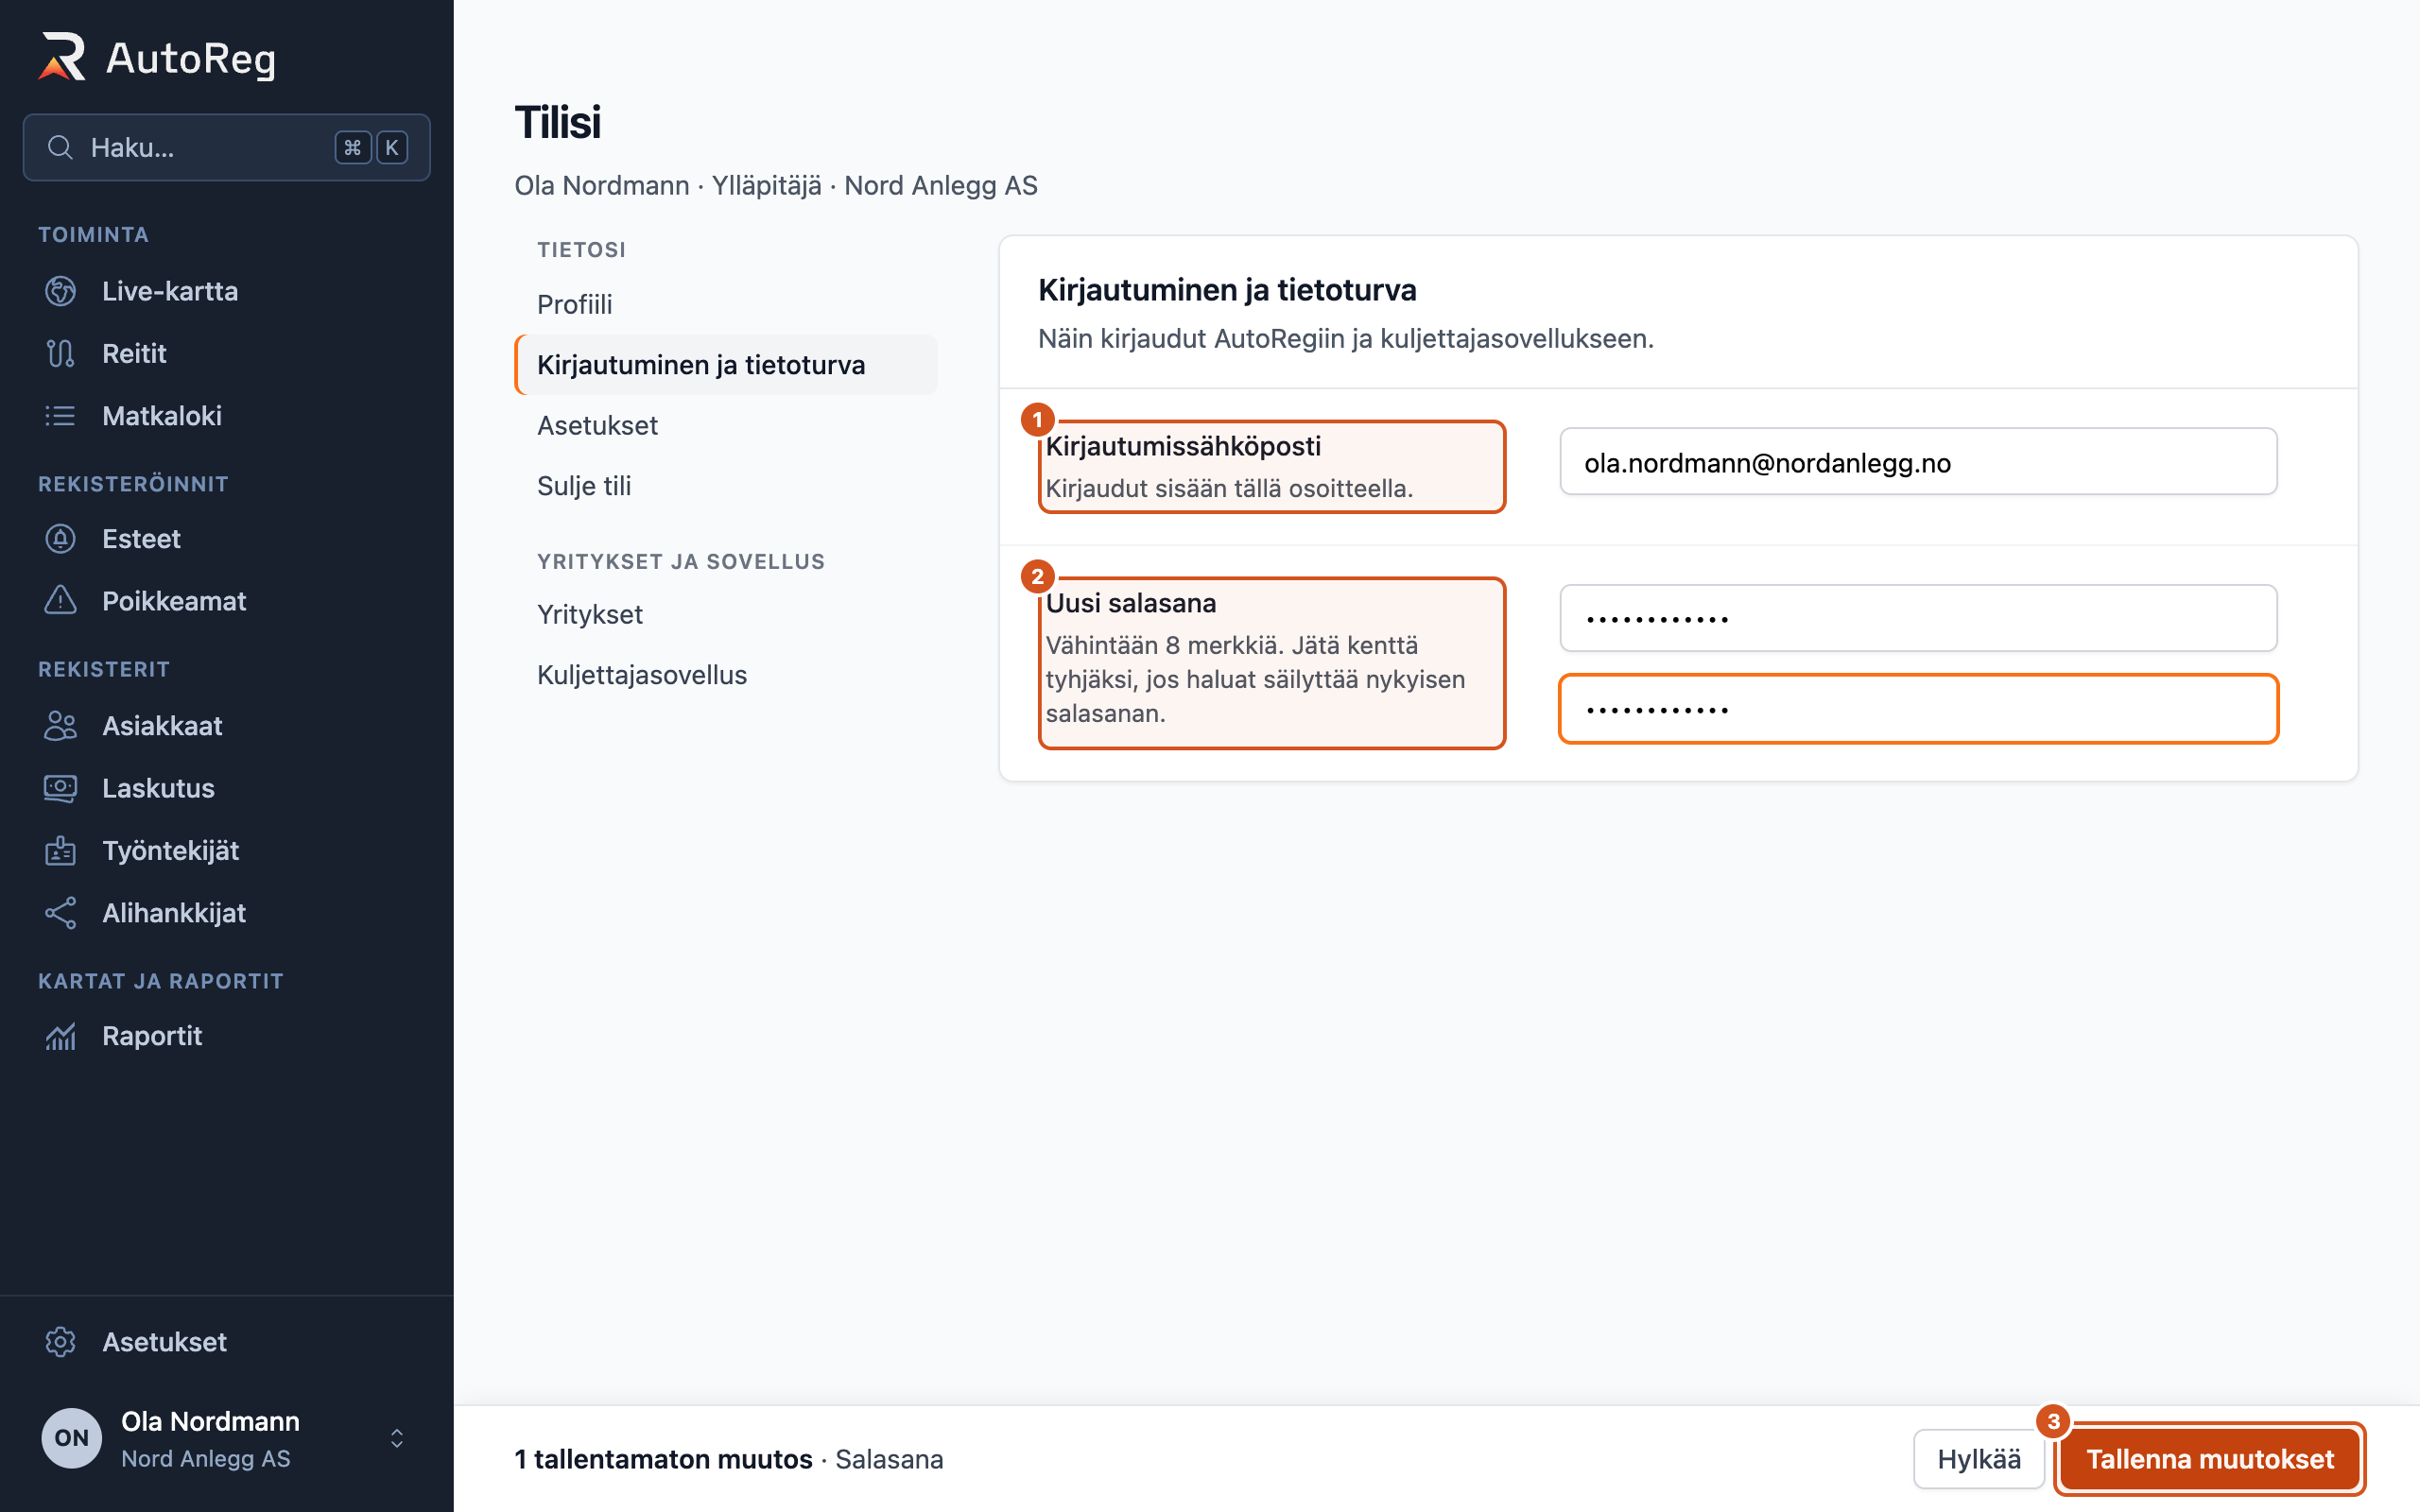Select Kirjautuminen ja tietoturva section
Viewport: 2420px width, 1512px height.
tap(726, 365)
